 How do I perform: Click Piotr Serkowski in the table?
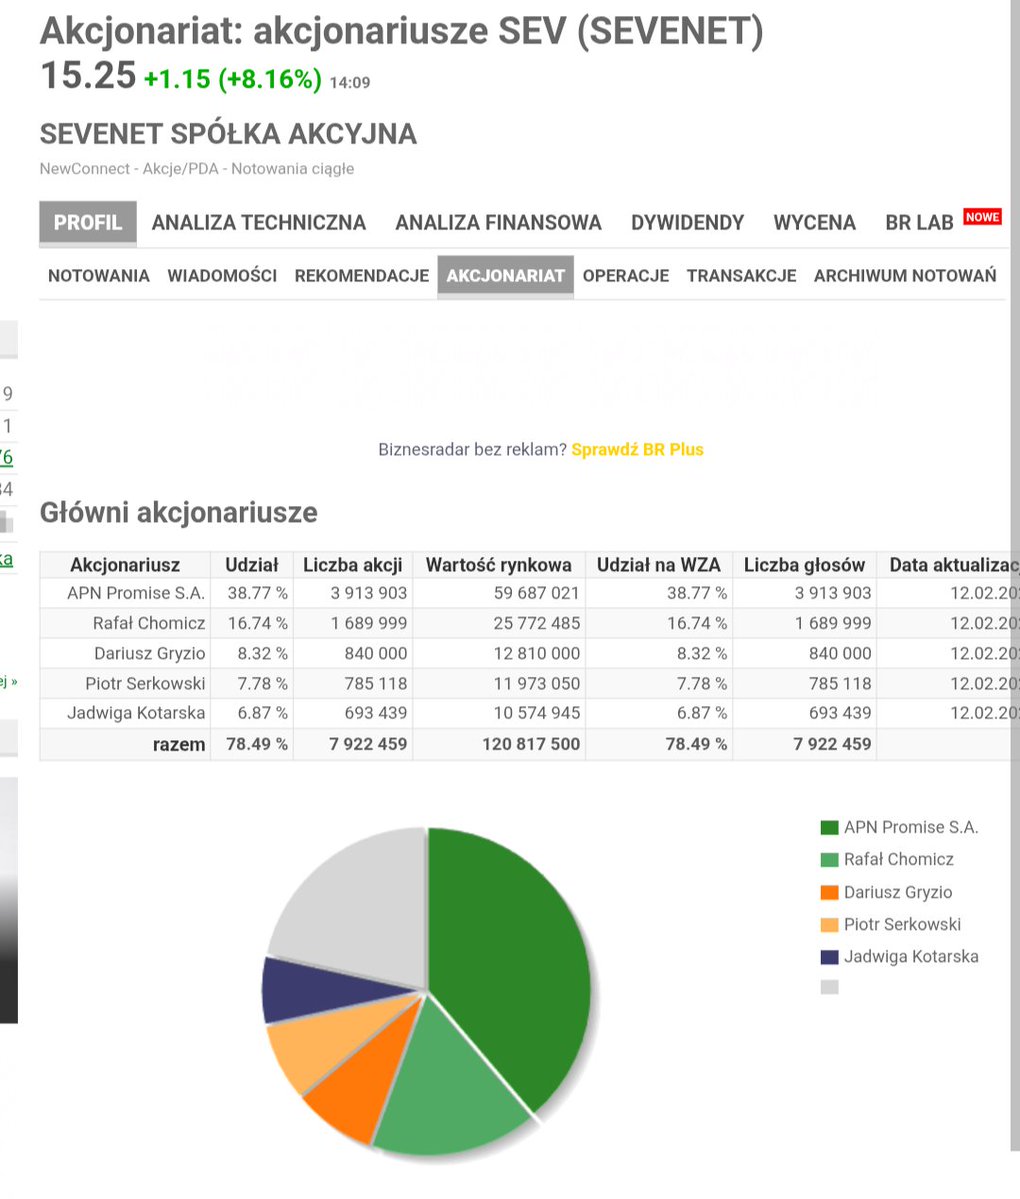coord(145,683)
